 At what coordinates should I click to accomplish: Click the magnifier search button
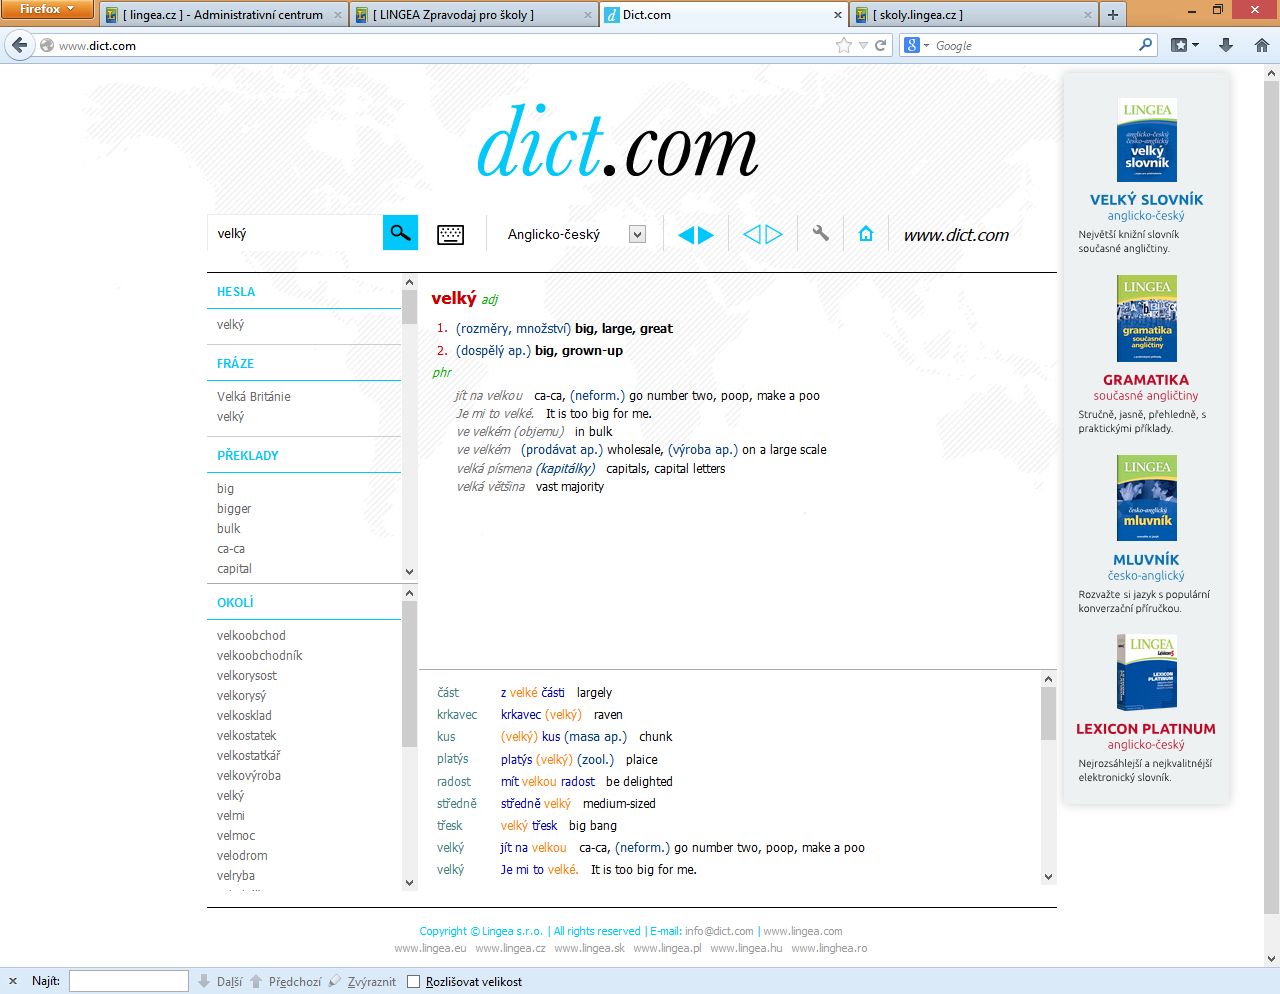pos(400,233)
